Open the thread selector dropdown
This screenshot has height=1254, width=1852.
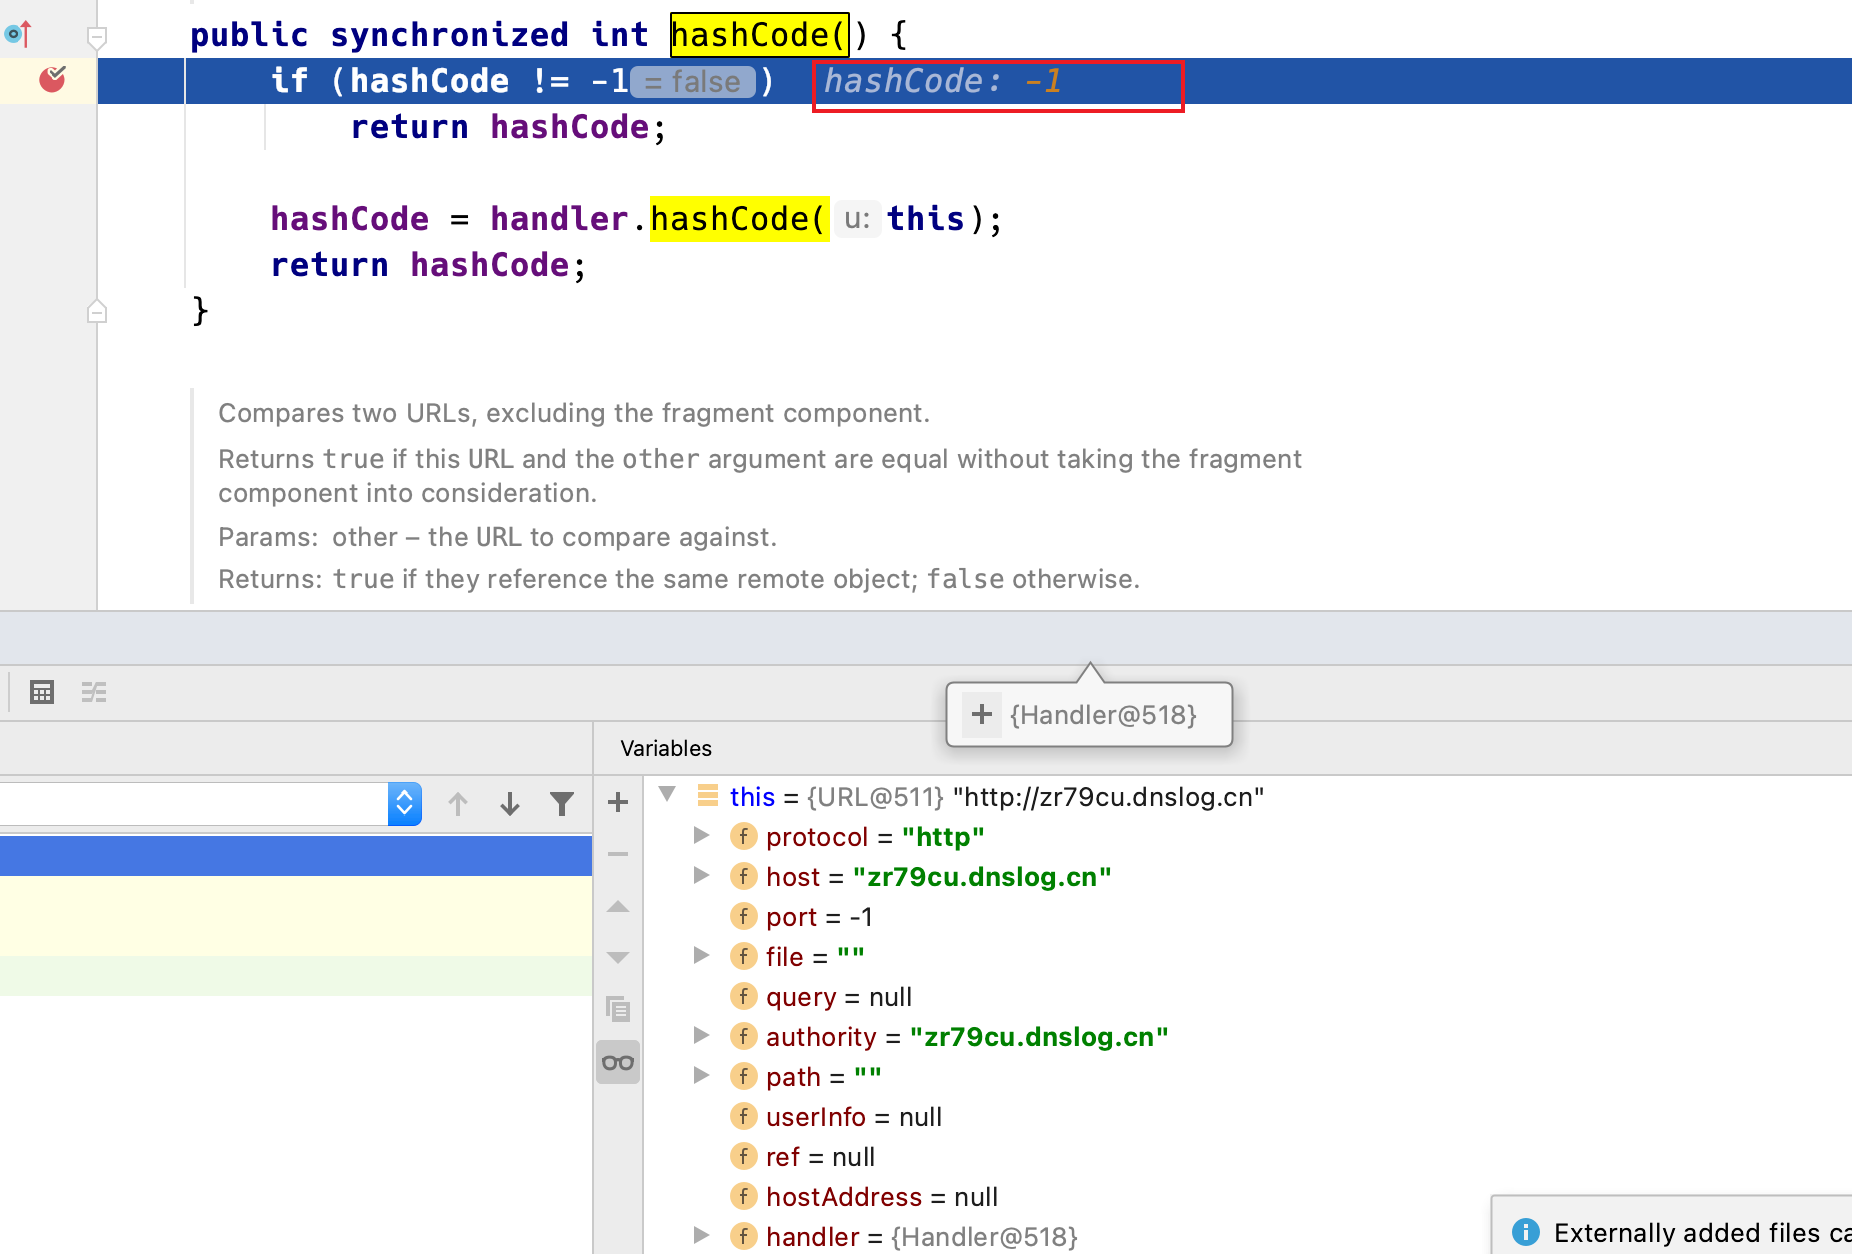[x=405, y=804]
